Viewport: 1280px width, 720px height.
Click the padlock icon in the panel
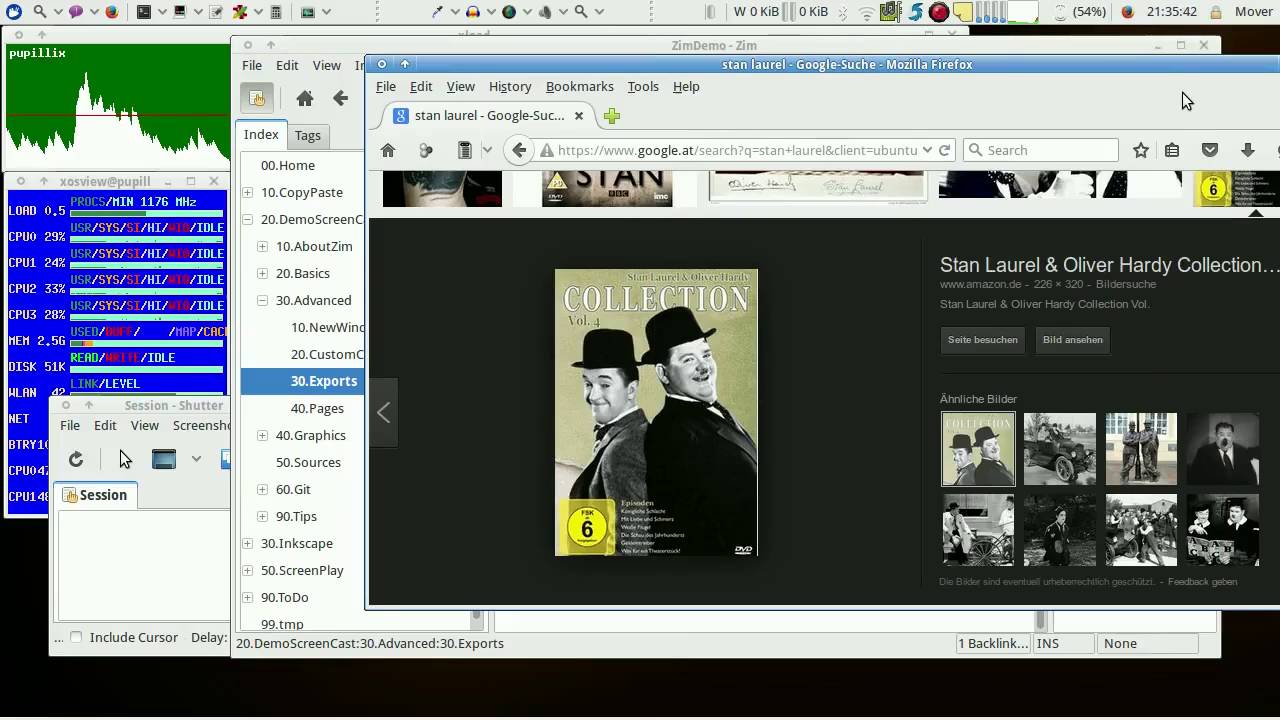coord(1216,12)
